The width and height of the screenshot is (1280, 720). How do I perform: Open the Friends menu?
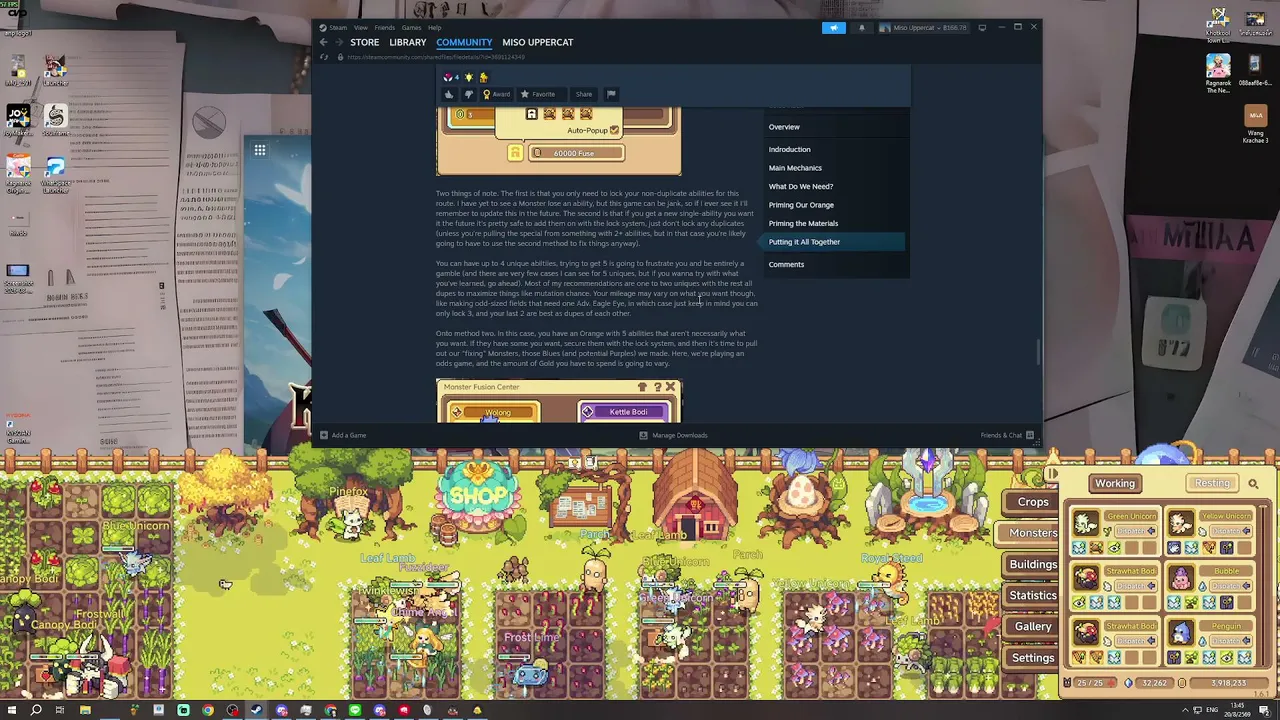click(x=384, y=27)
